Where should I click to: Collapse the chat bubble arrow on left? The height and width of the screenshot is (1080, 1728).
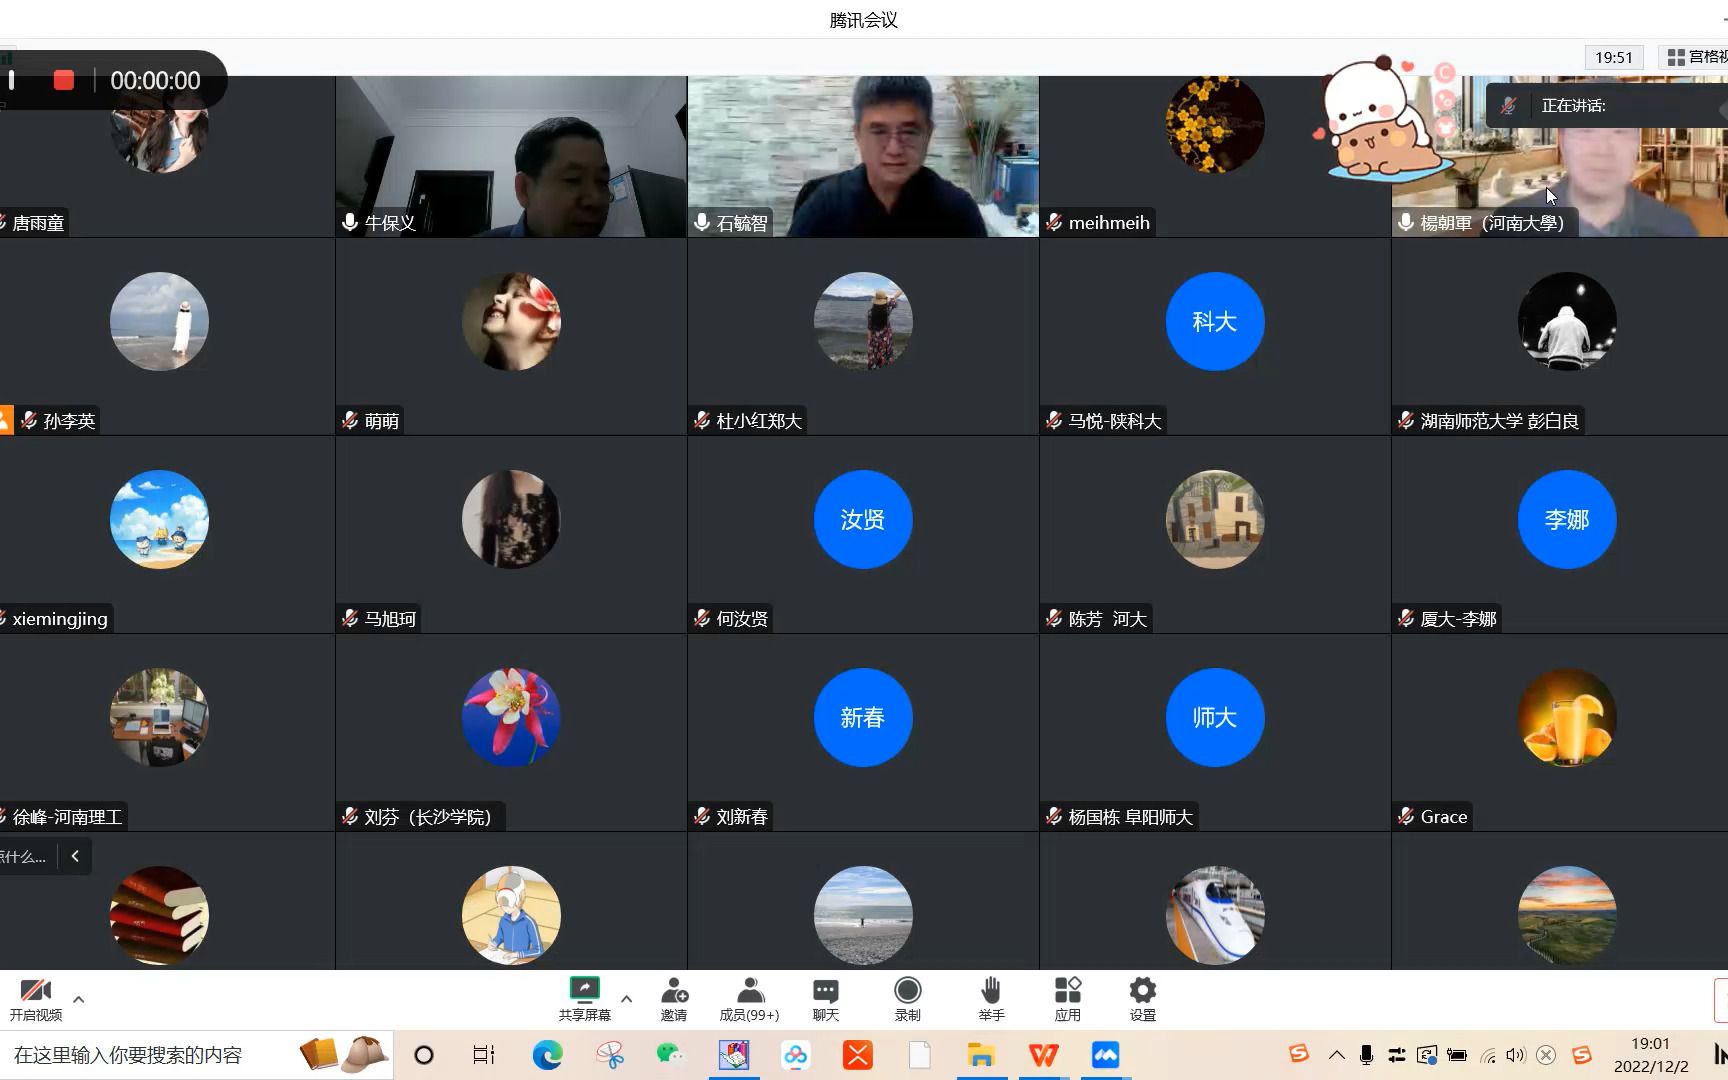point(75,856)
